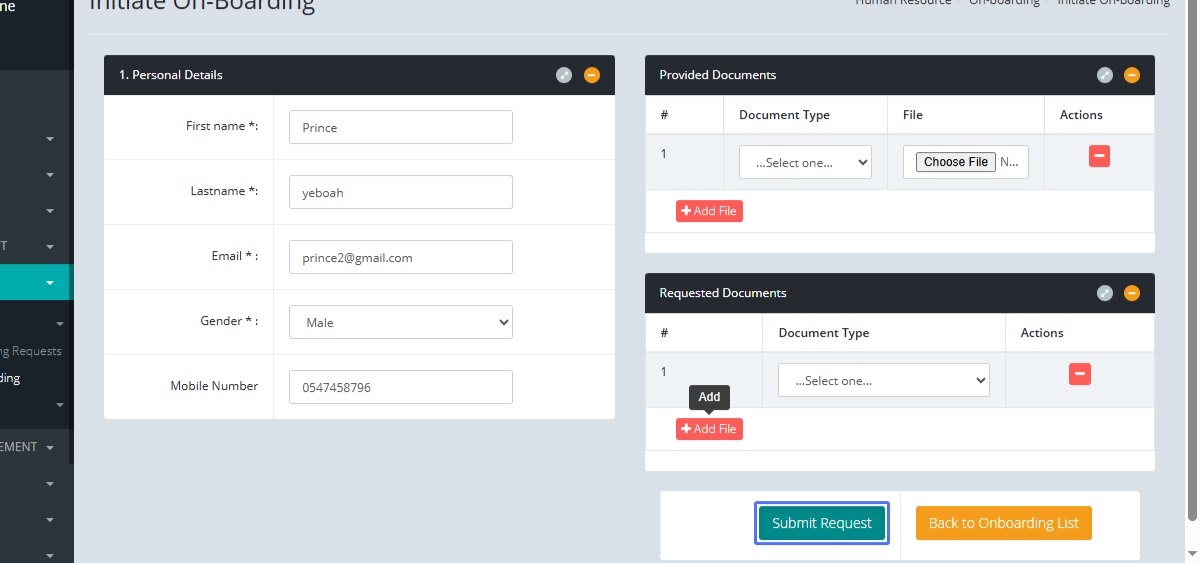Add File under Provided Documents
The image size is (1200, 563).
coord(709,211)
